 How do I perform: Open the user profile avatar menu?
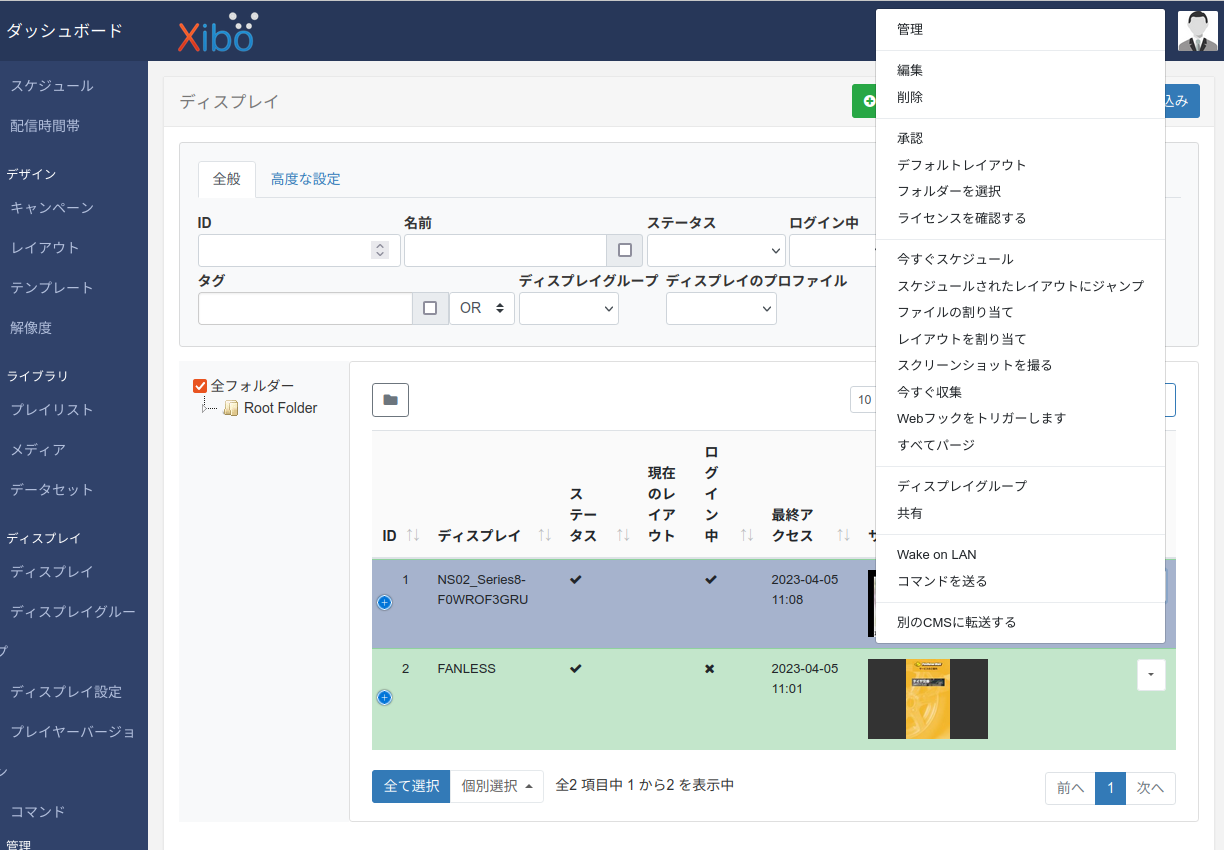click(x=1197, y=29)
